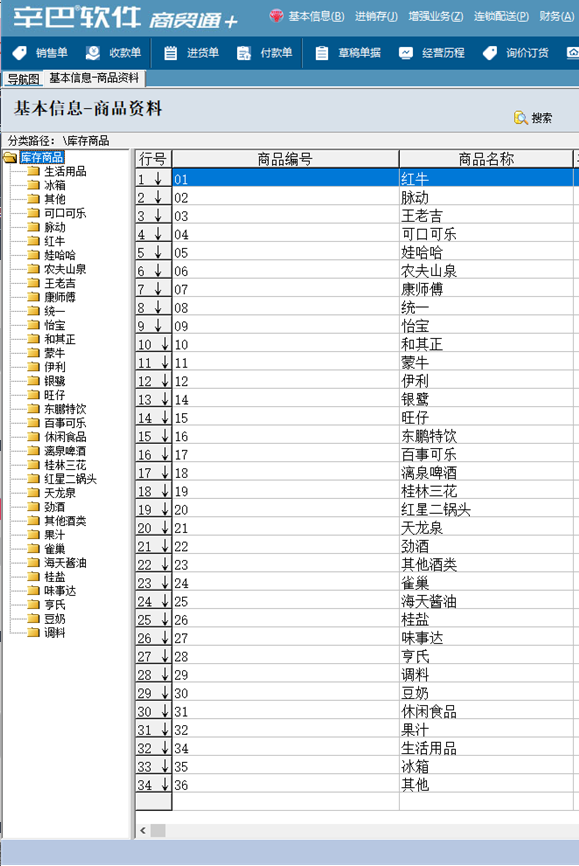This screenshot has width=579, height=866.
Task: Open the 财务(A) menu
Action: [x=557, y=17]
